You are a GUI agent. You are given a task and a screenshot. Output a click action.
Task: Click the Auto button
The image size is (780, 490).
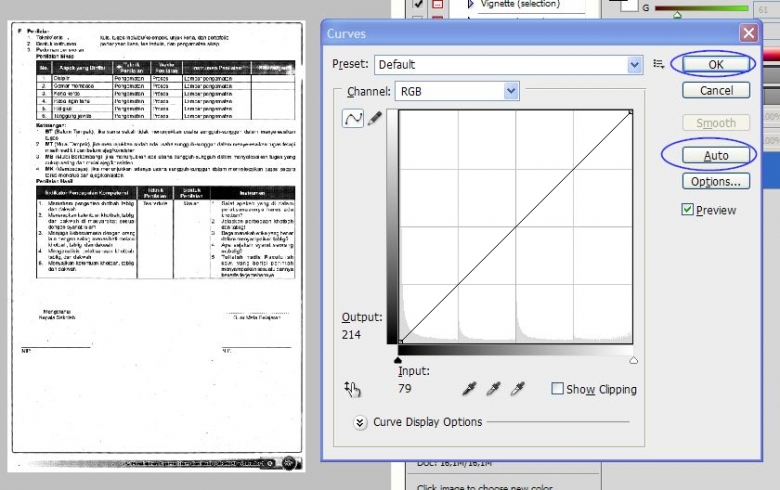pyautogui.click(x=715, y=156)
